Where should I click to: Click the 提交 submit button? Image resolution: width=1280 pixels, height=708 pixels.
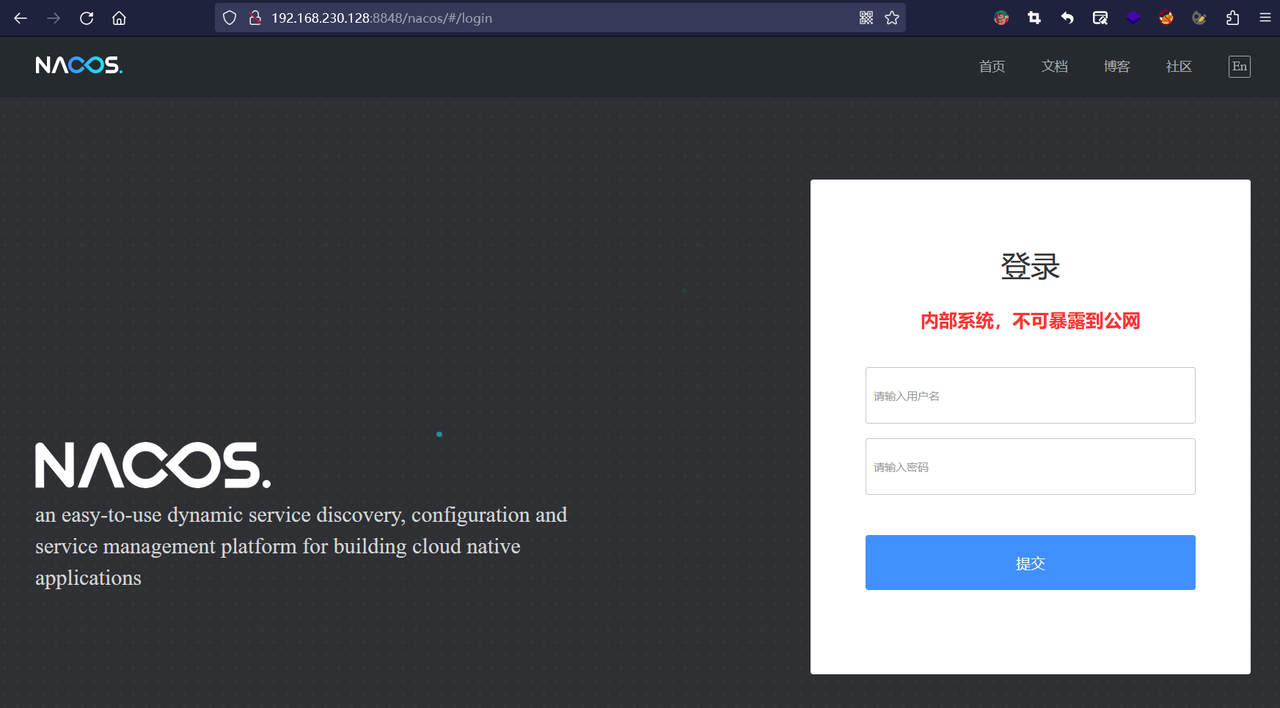pos(1030,562)
